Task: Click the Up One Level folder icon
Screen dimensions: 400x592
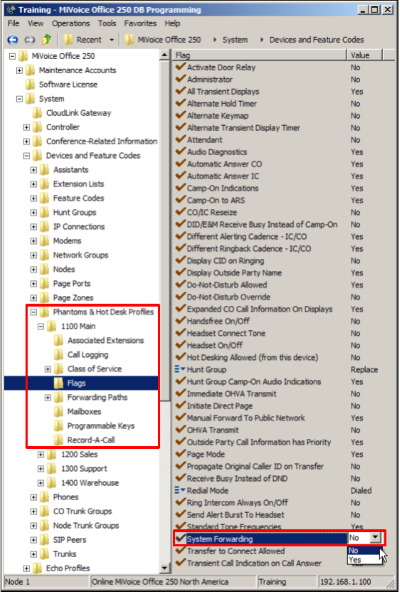Action: pos(47,39)
